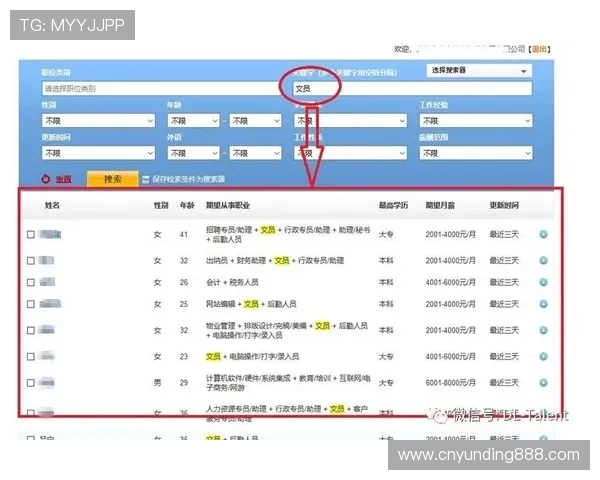600x480 pixels.
Task: Click the 姓名 column header
Action: click(52, 205)
